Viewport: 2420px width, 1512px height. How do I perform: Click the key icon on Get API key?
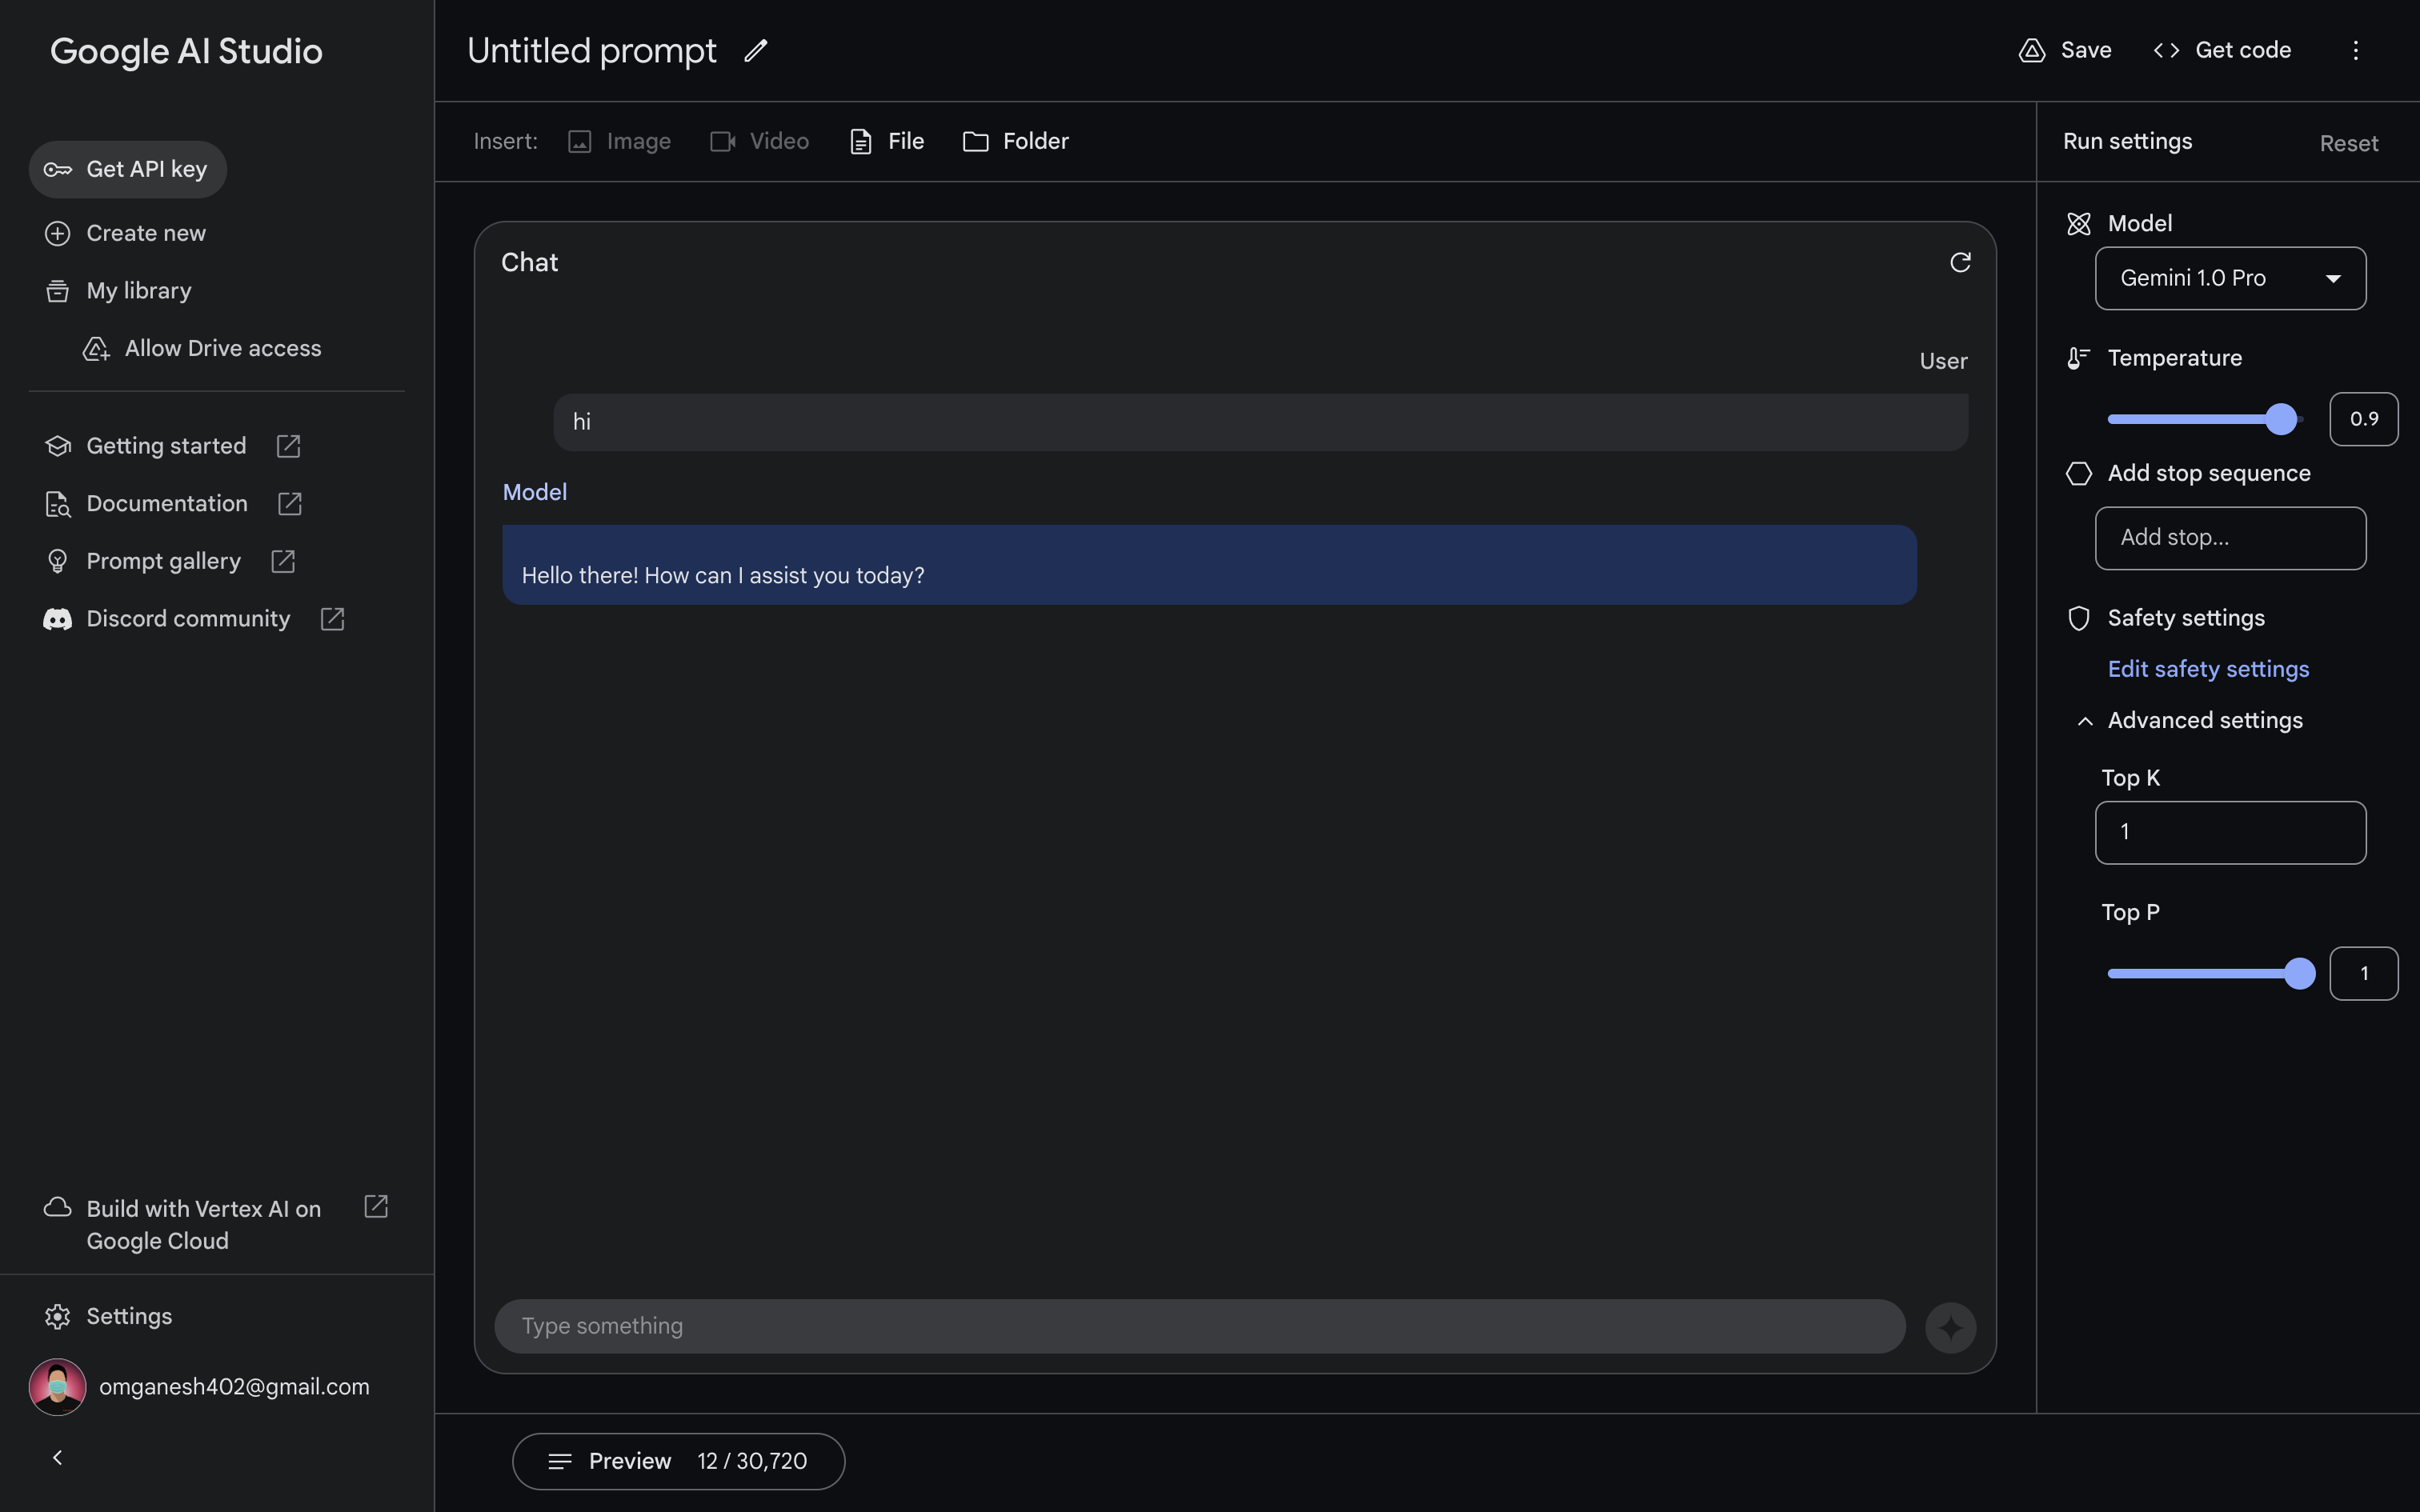click(57, 169)
